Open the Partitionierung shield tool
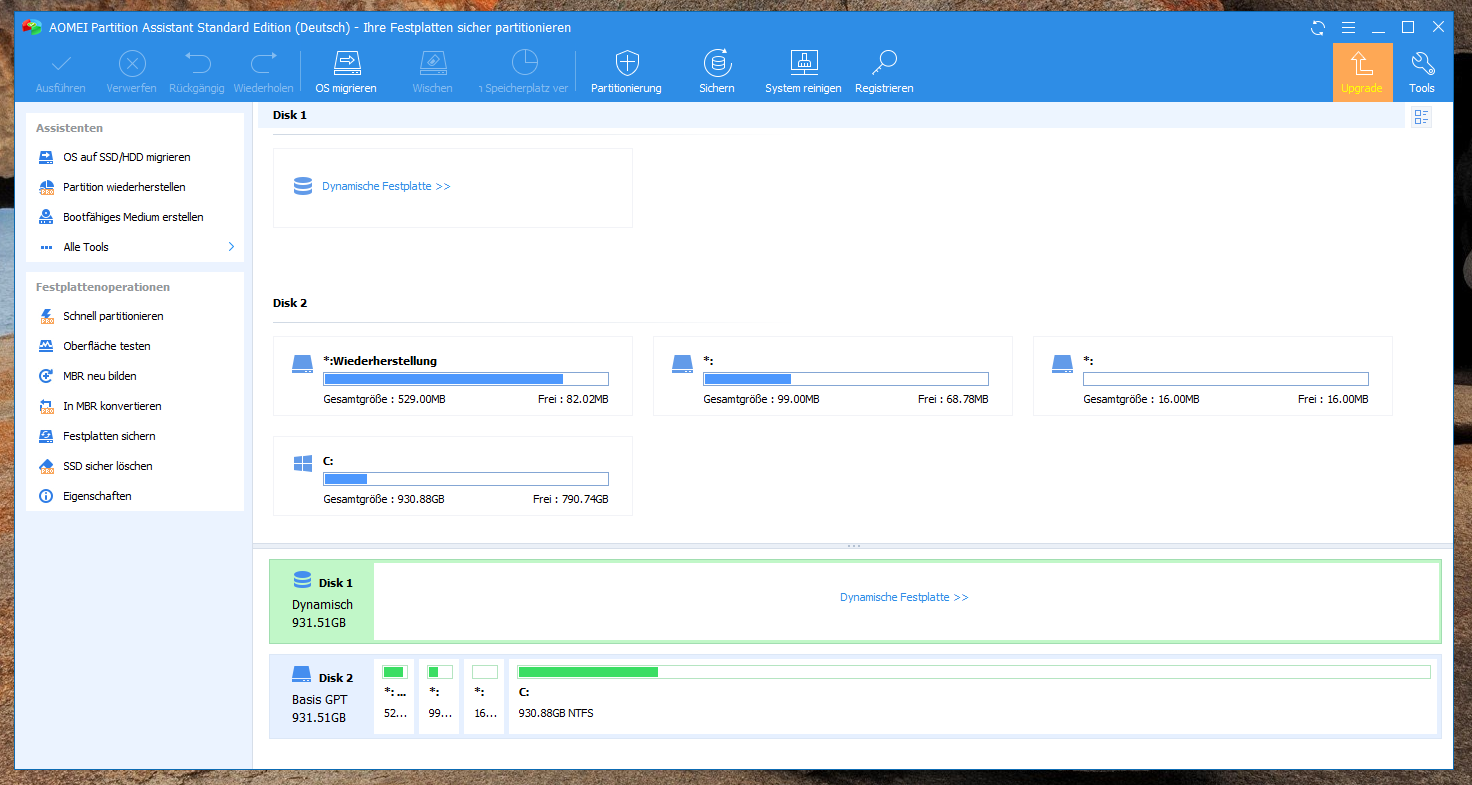The height and width of the screenshot is (785, 1472). click(626, 72)
